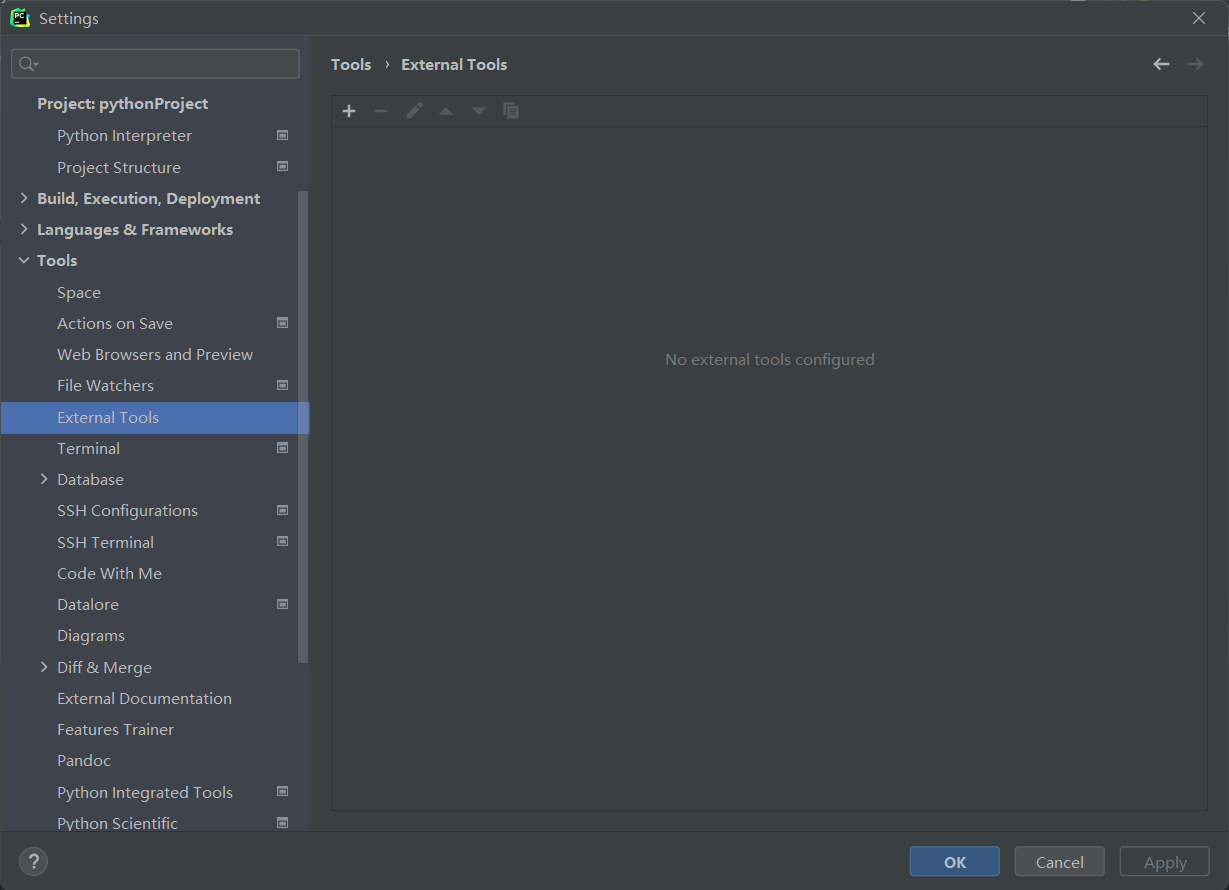The height and width of the screenshot is (890, 1229).
Task: Open help with the question mark button
Action: click(33, 861)
